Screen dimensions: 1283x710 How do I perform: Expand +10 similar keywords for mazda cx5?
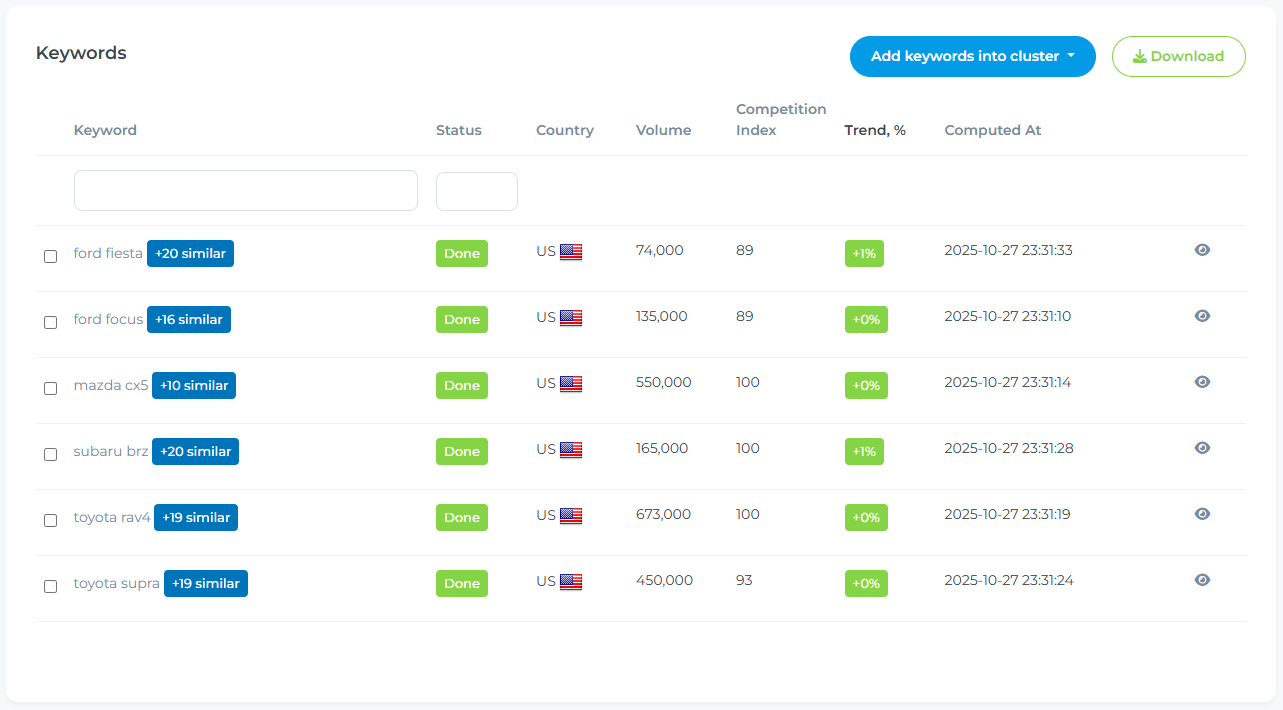194,386
